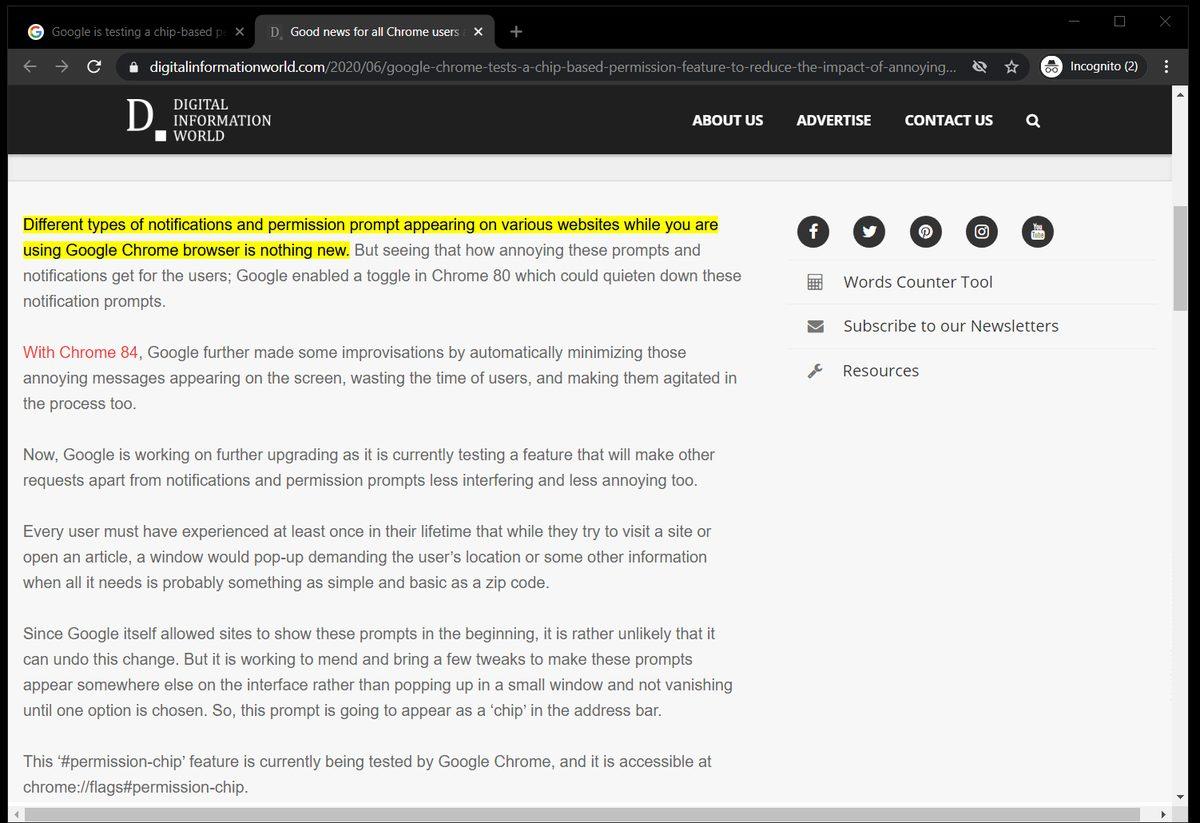Open the Pinterest social icon

point(925,232)
